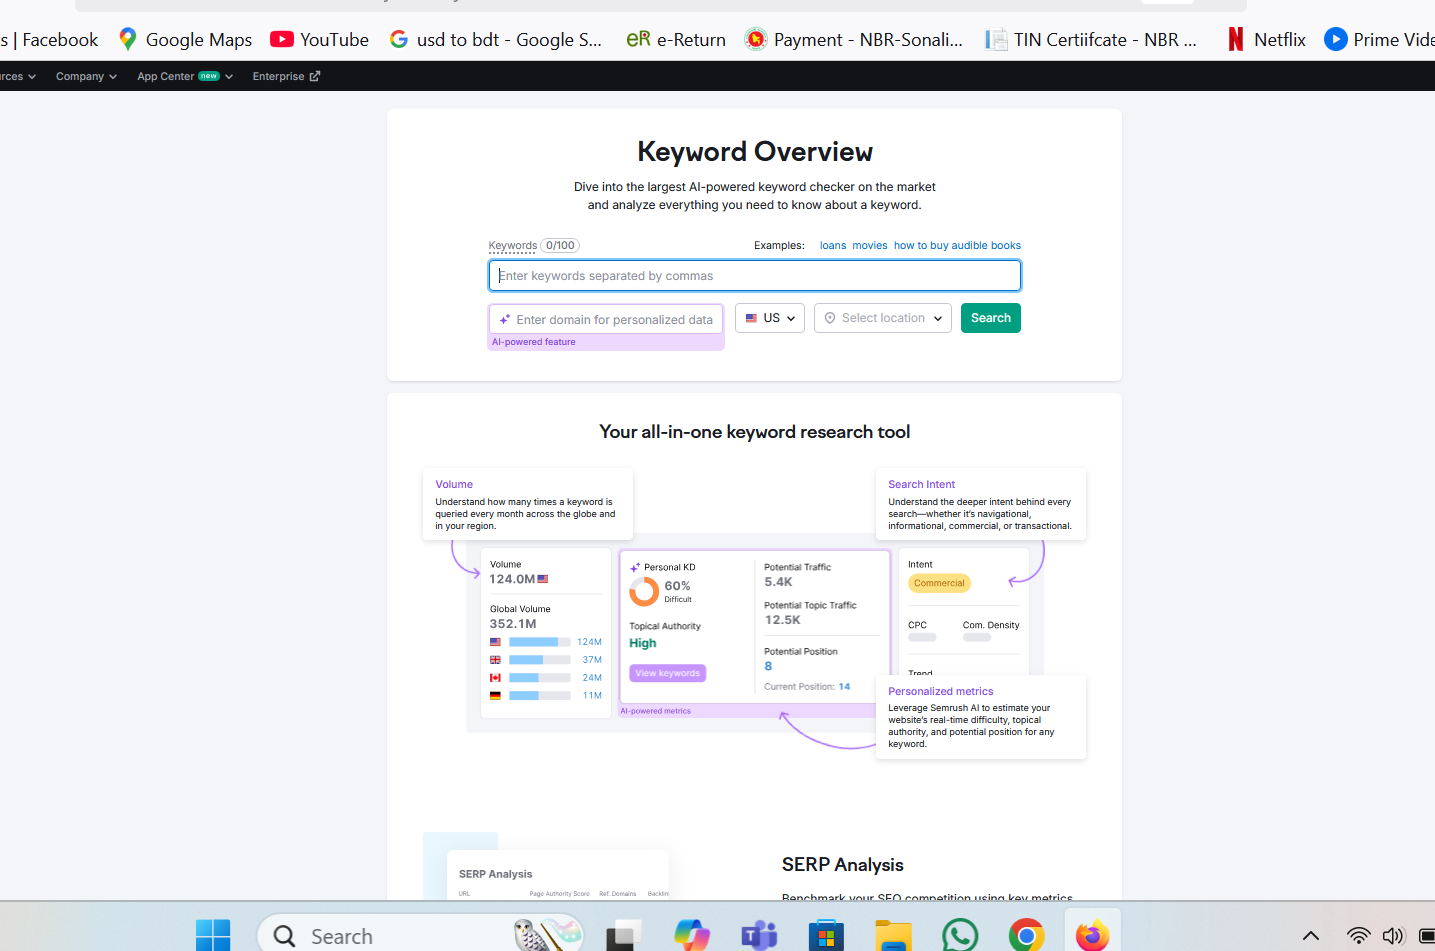Open Microsoft Store from the taskbar

point(826,936)
